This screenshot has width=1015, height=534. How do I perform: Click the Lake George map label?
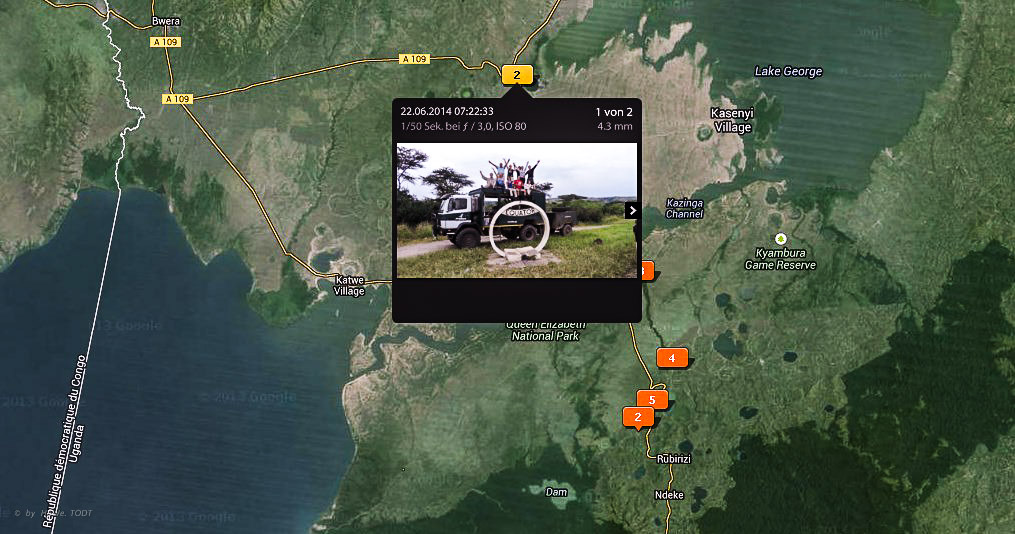click(x=788, y=71)
